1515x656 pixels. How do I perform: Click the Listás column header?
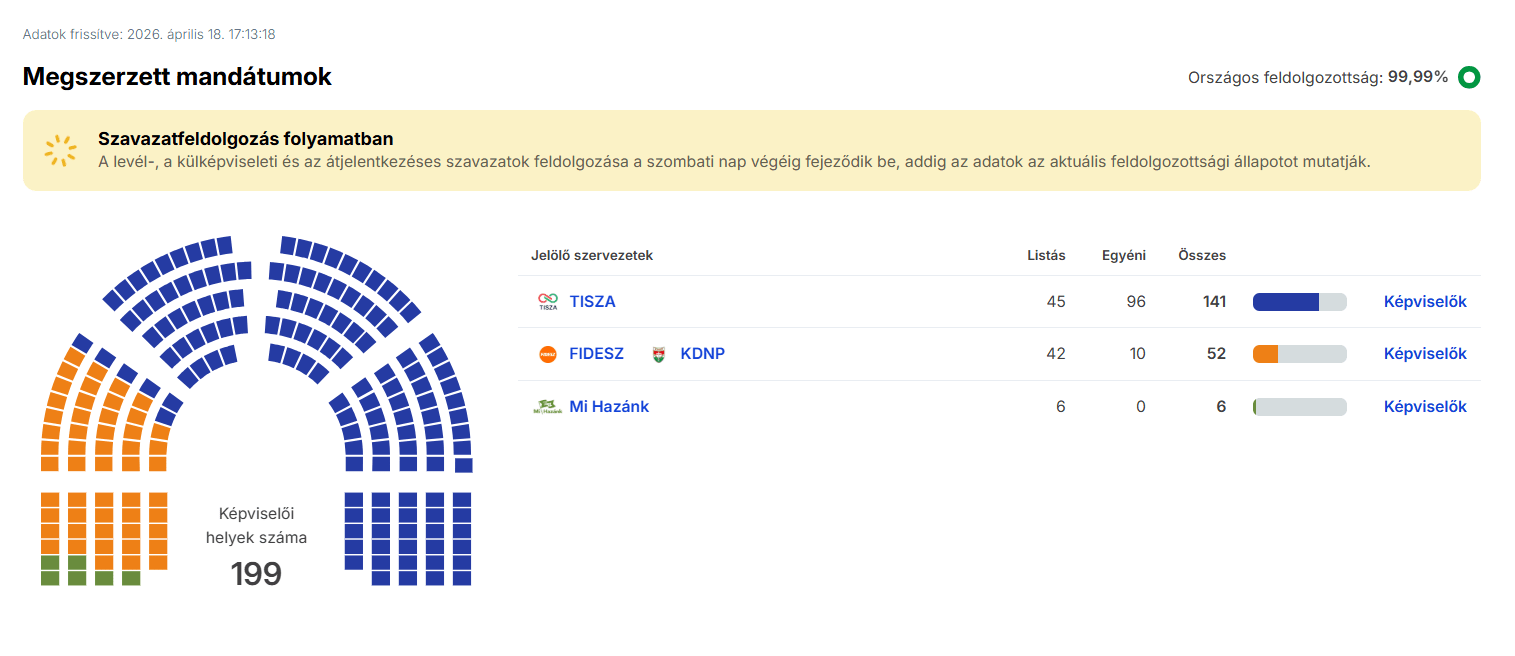pos(1046,256)
